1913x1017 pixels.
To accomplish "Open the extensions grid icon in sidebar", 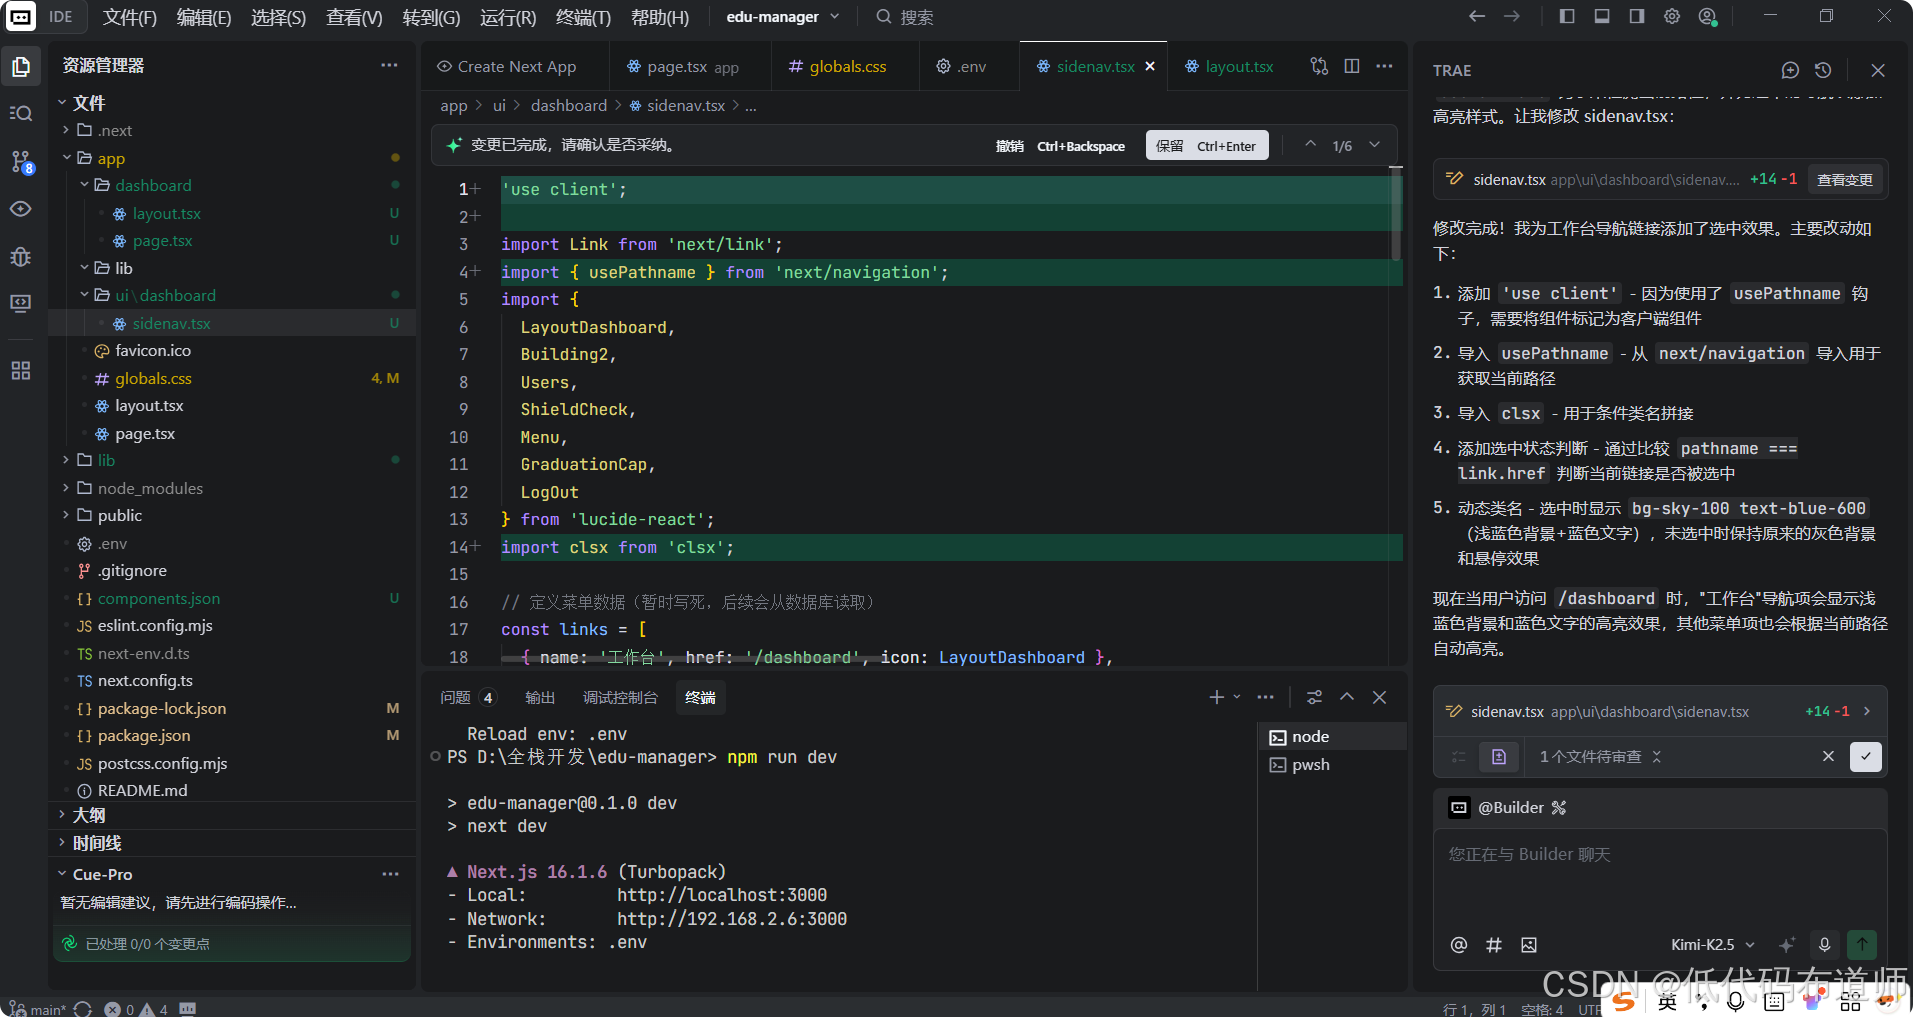I will (x=21, y=371).
